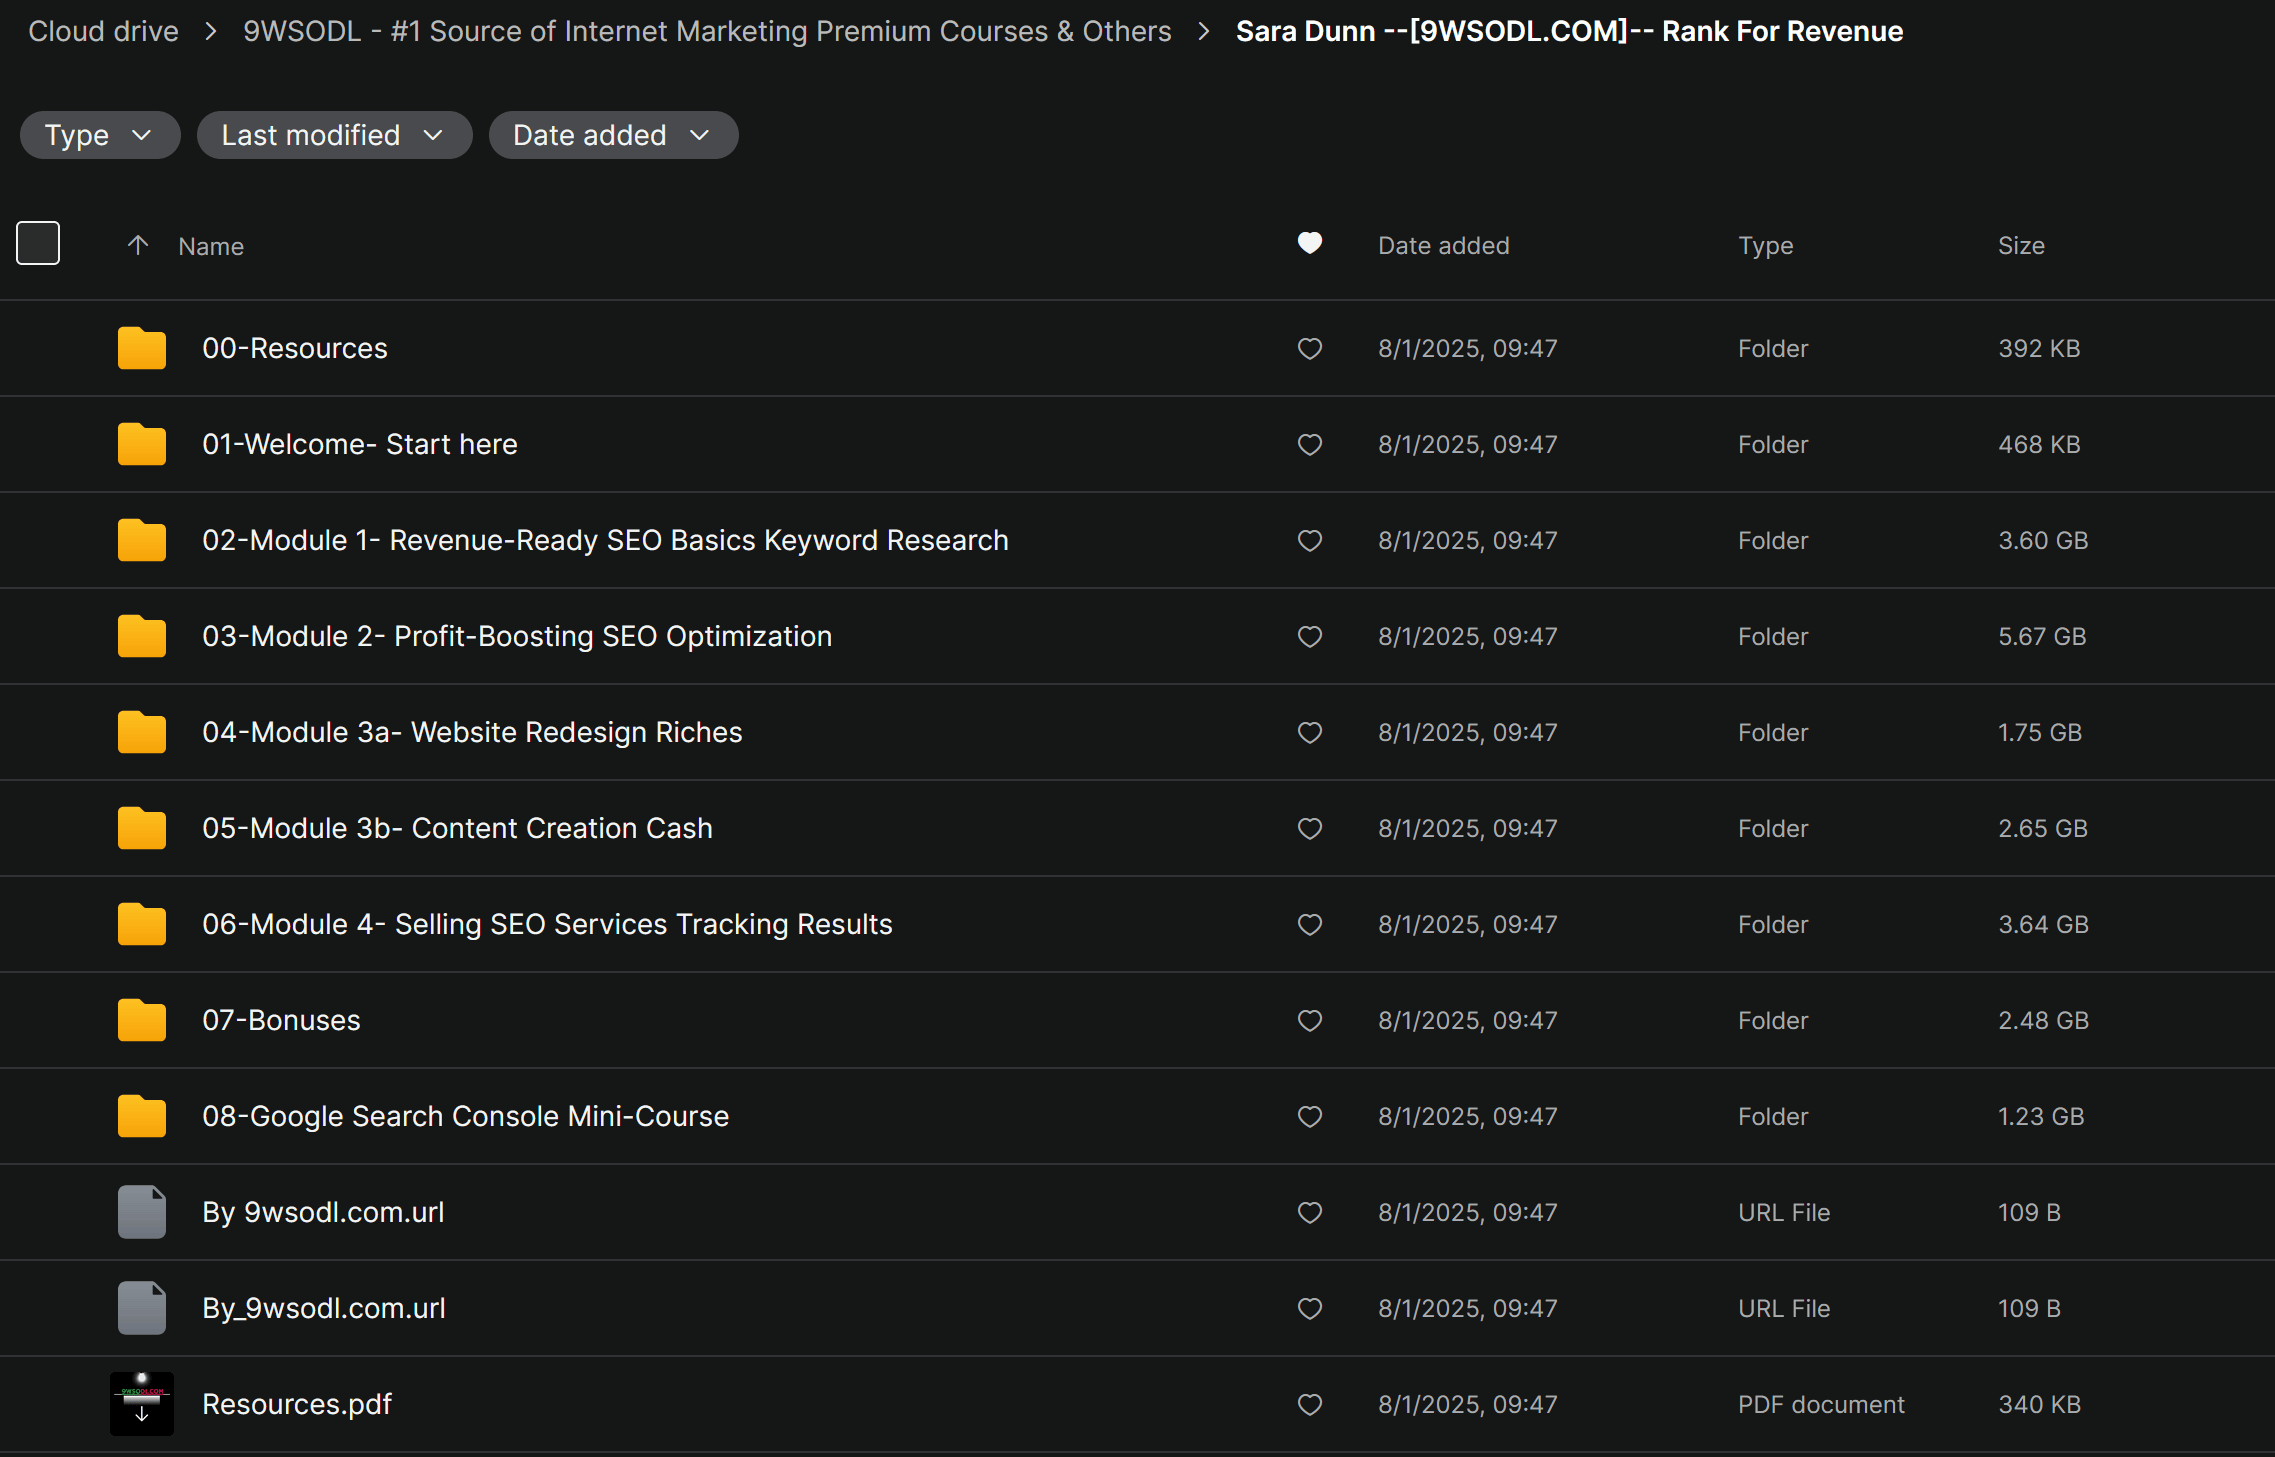Toggle the heart on Resources.pdf
The width and height of the screenshot is (2275, 1457).
tap(1309, 1404)
